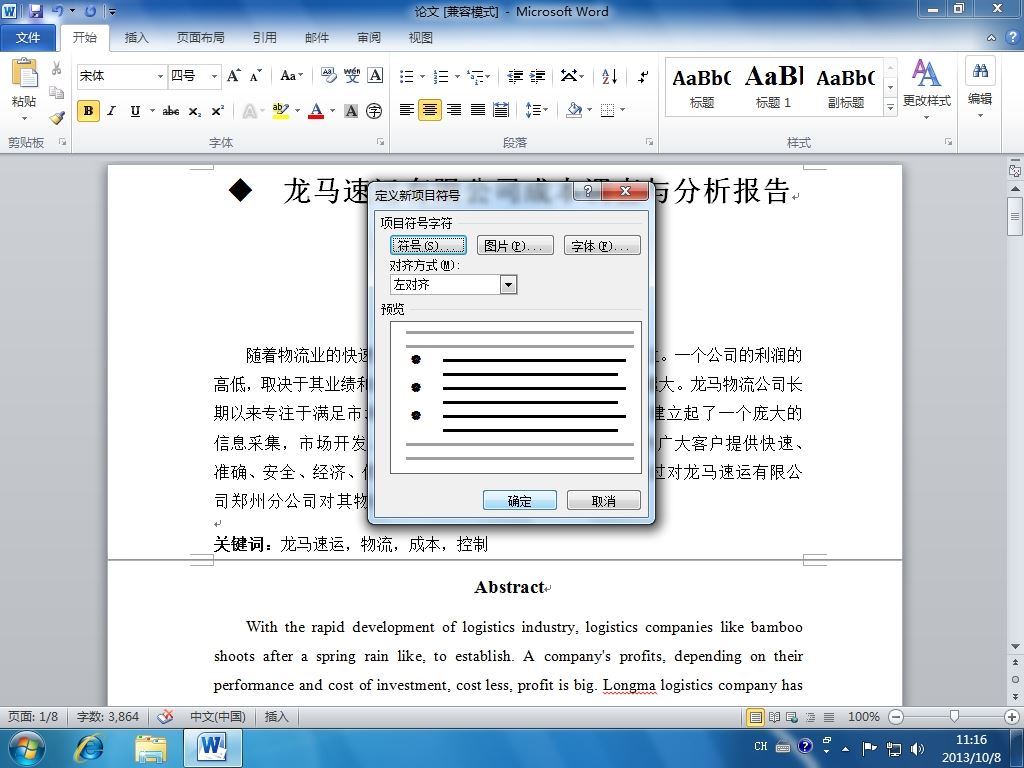
Task: Click 取消 Cancel button
Action: [x=603, y=501]
